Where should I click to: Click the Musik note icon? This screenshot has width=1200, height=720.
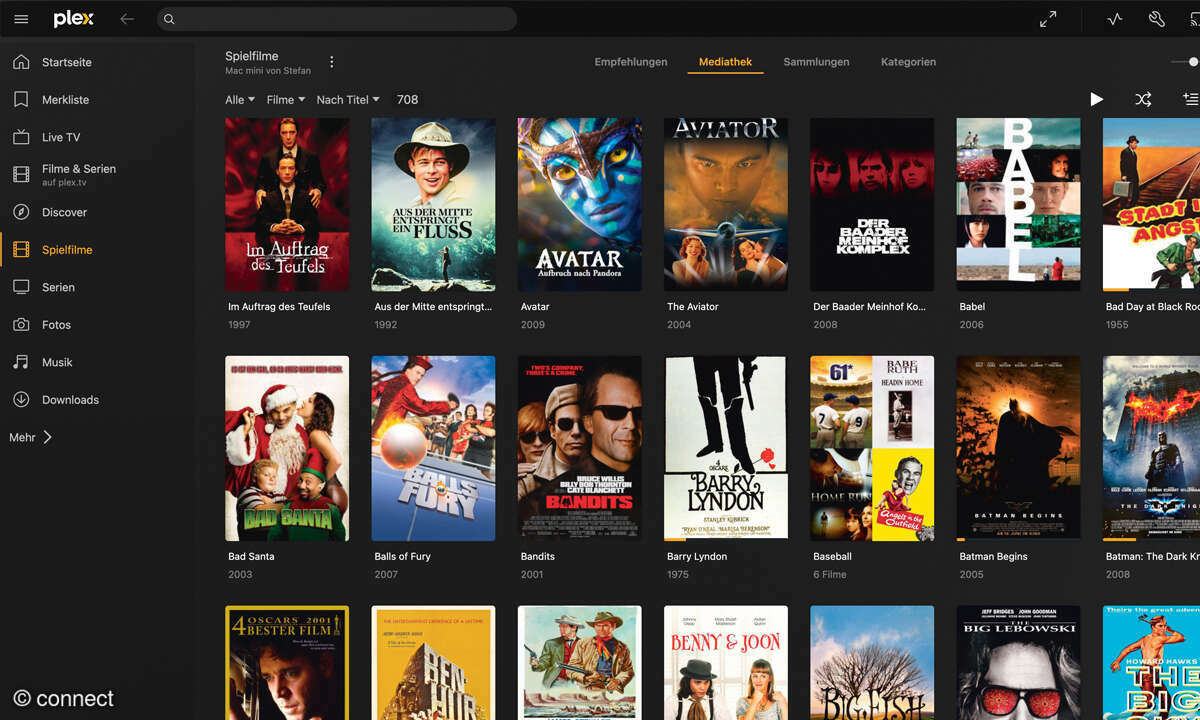21,362
